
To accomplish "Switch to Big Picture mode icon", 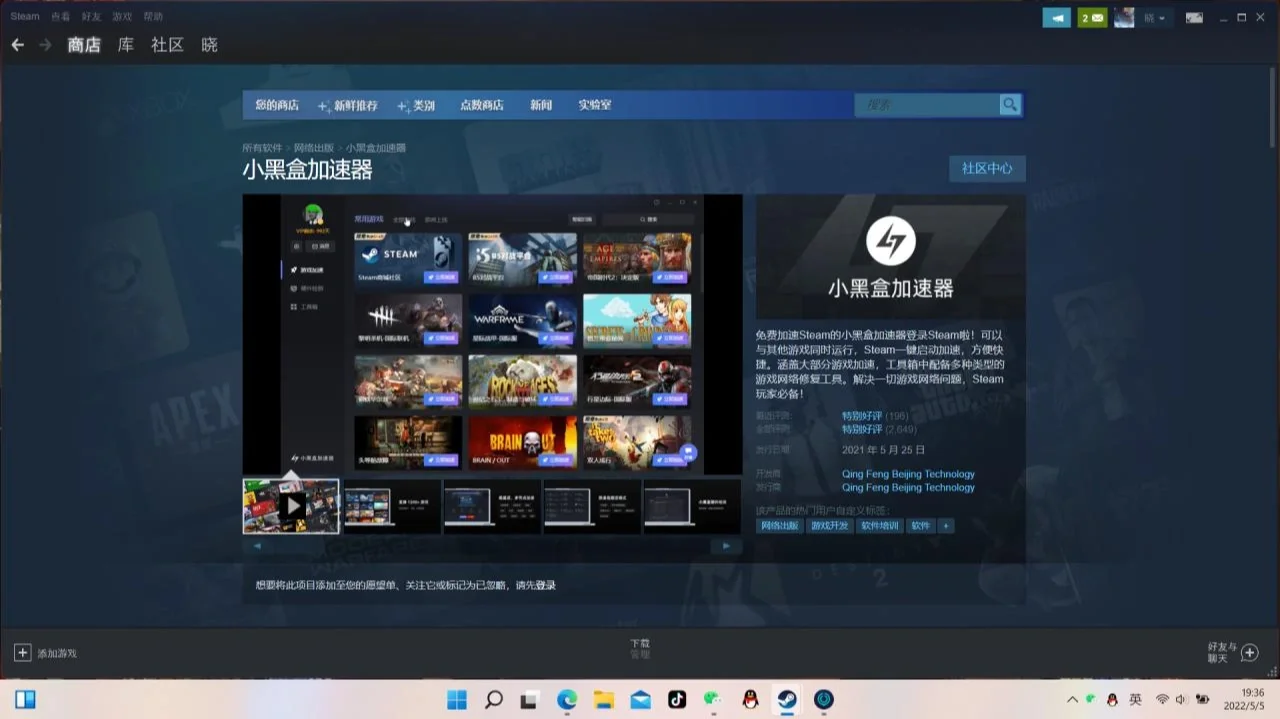I will [x=1194, y=18].
